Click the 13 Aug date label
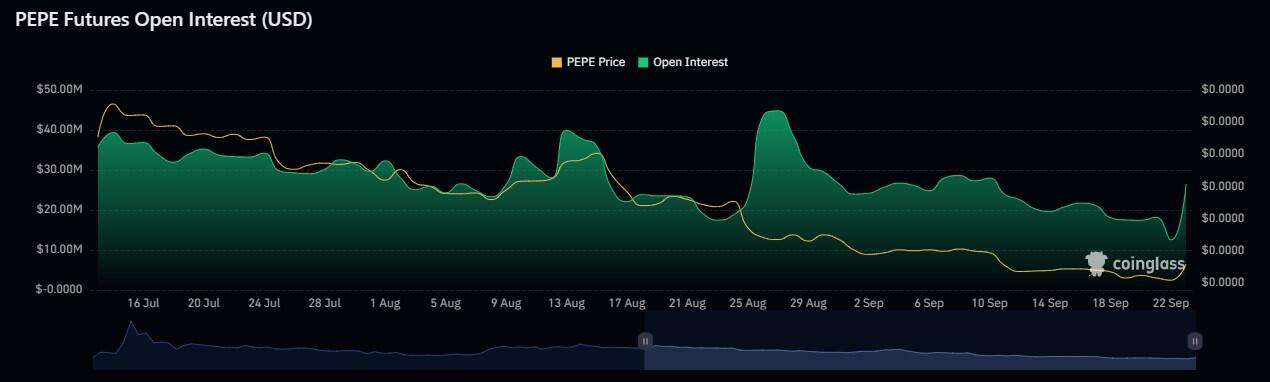Viewport: 1270px width, 382px height. tap(566, 302)
